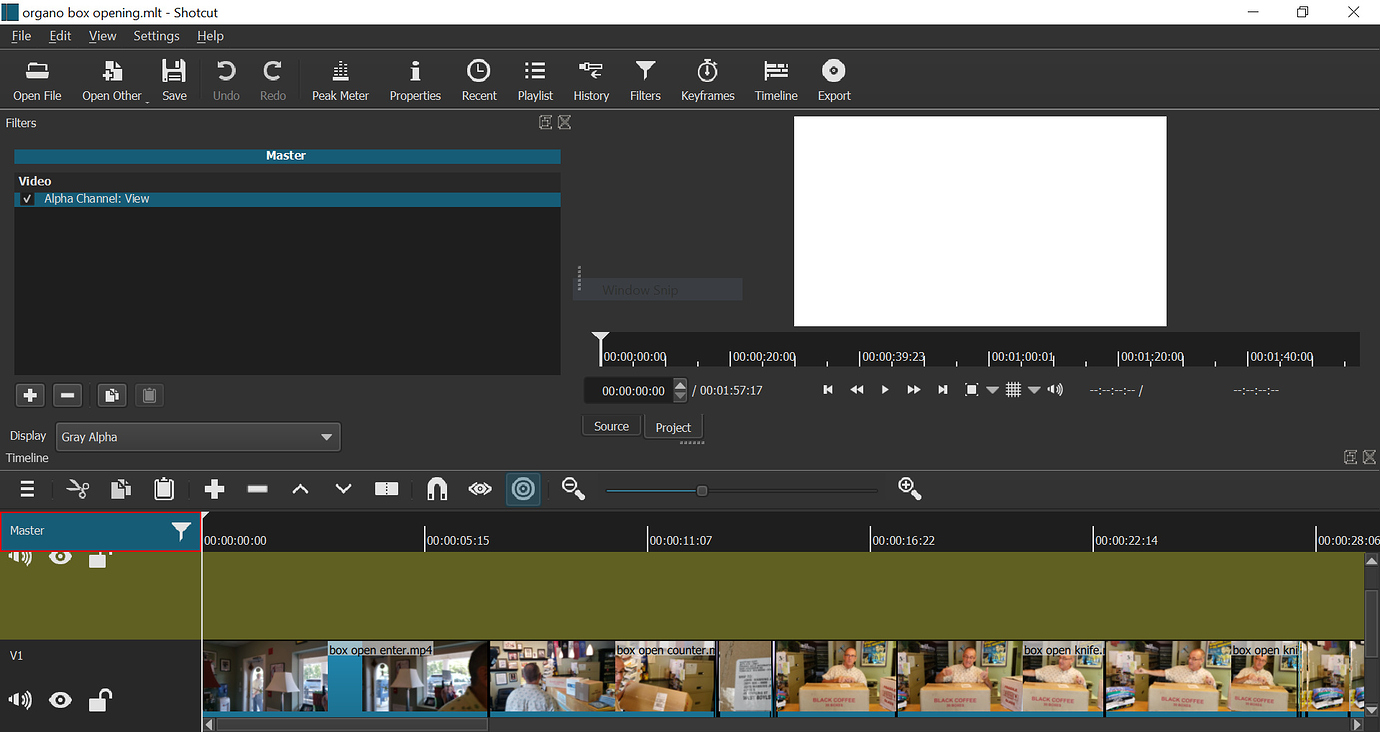Click the rewind playback button
The image size is (1380, 732).
[x=857, y=390]
